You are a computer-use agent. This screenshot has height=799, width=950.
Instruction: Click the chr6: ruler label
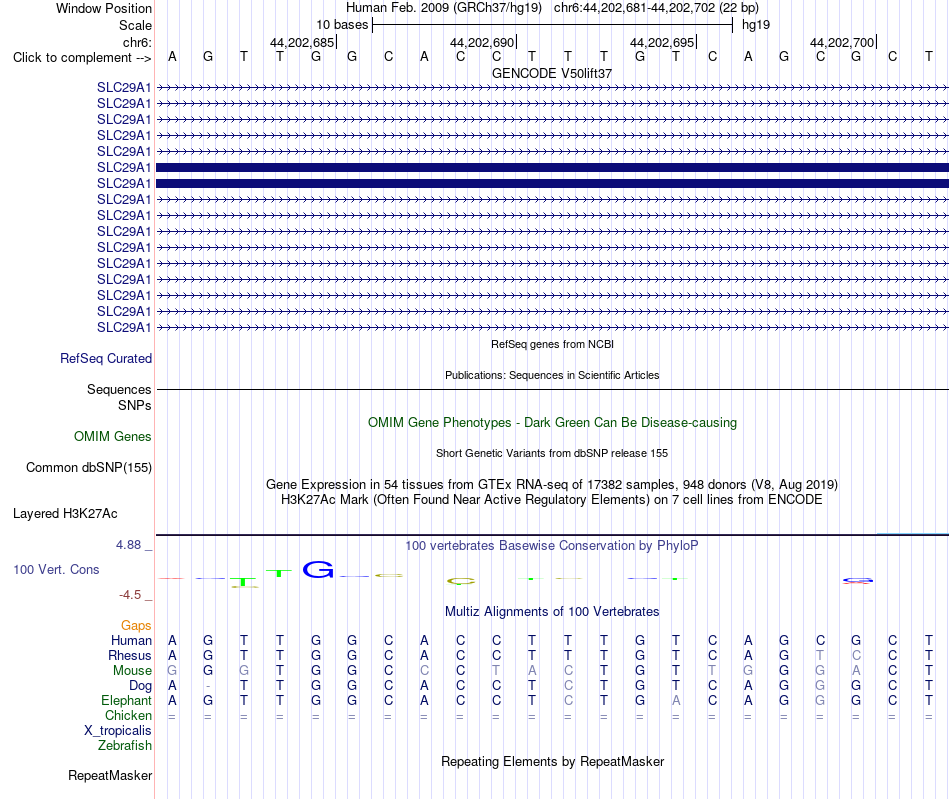pos(137,42)
